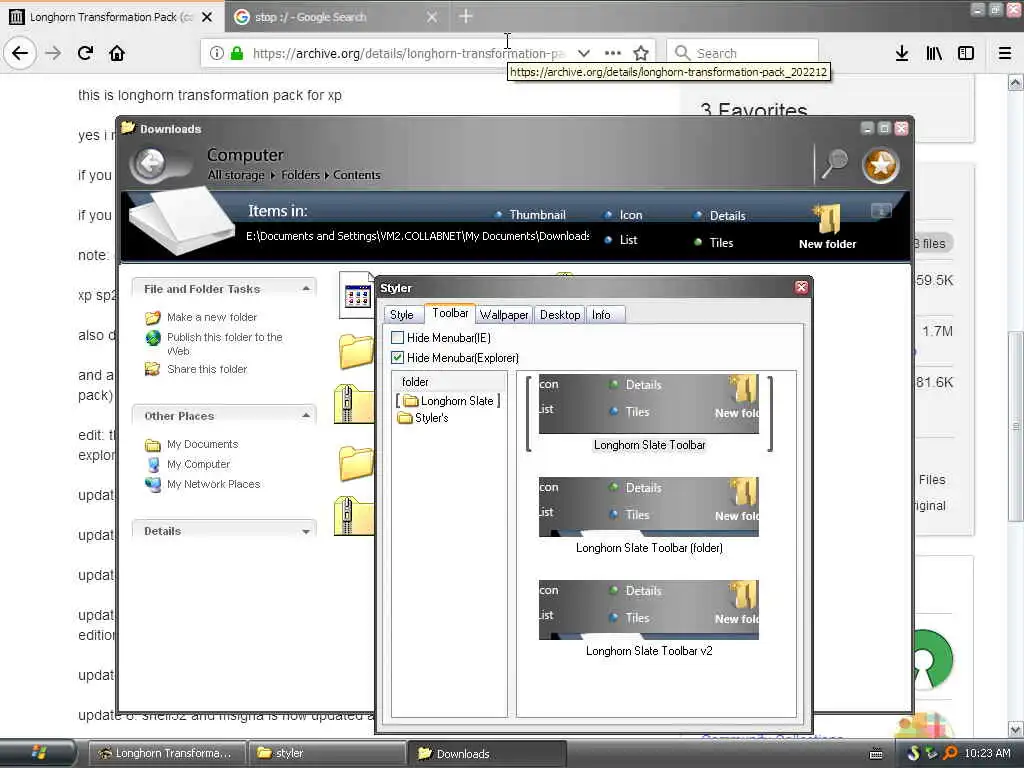This screenshot has width=1024, height=768.
Task: Close the Styler dialog
Action: point(801,287)
